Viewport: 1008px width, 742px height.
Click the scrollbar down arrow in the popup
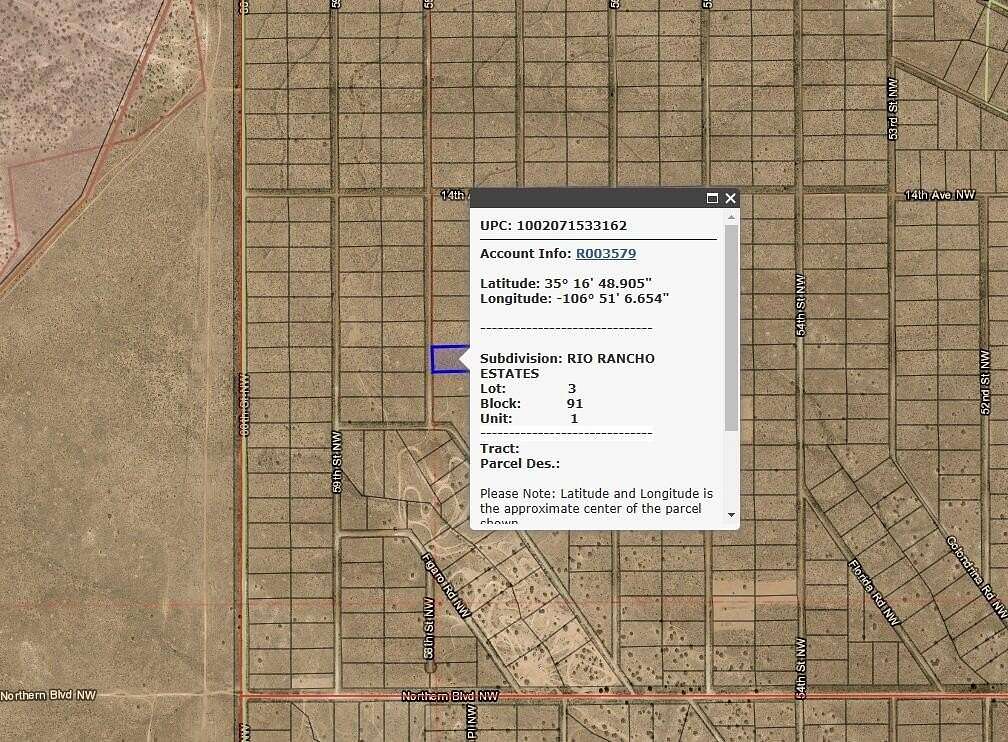pyautogui.click(x=731, y=513)
